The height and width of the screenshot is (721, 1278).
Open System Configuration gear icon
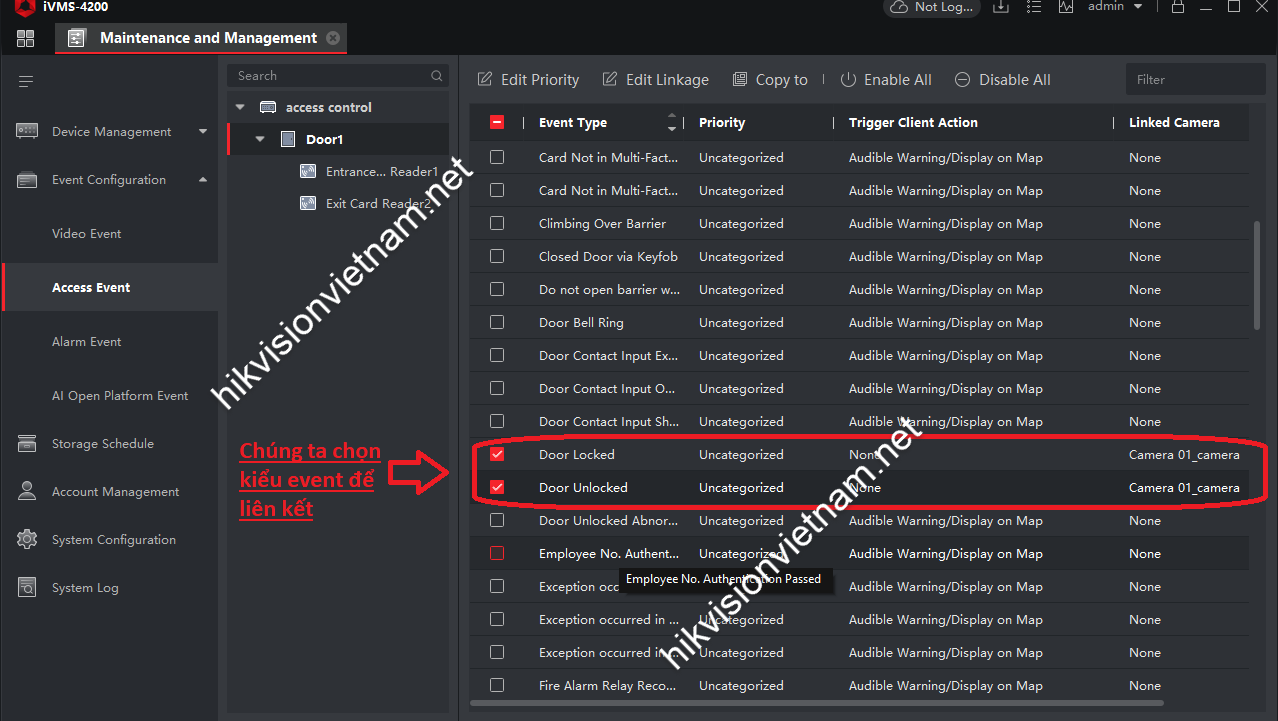27,540
